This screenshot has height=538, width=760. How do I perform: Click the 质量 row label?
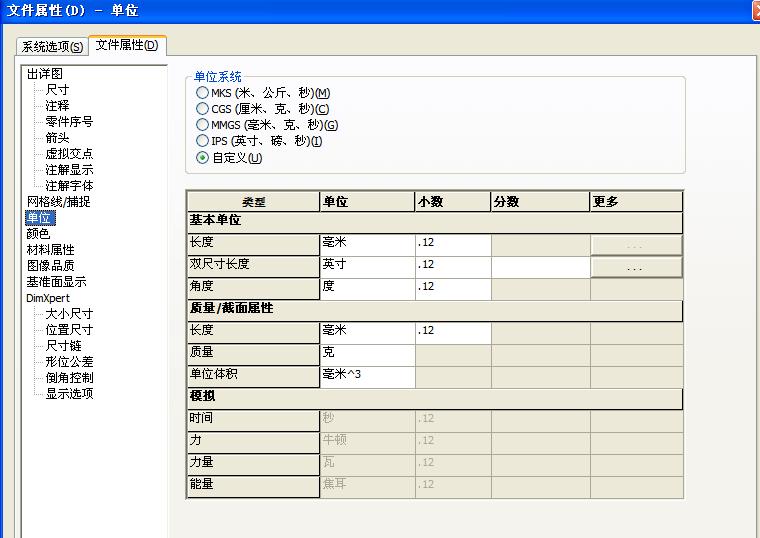253,355
